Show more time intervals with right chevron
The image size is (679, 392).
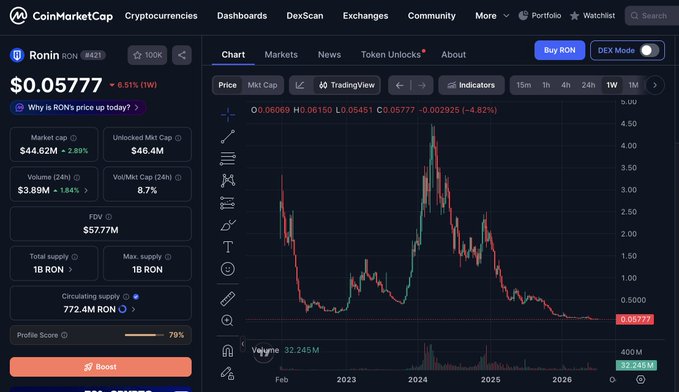coord(655,85)
